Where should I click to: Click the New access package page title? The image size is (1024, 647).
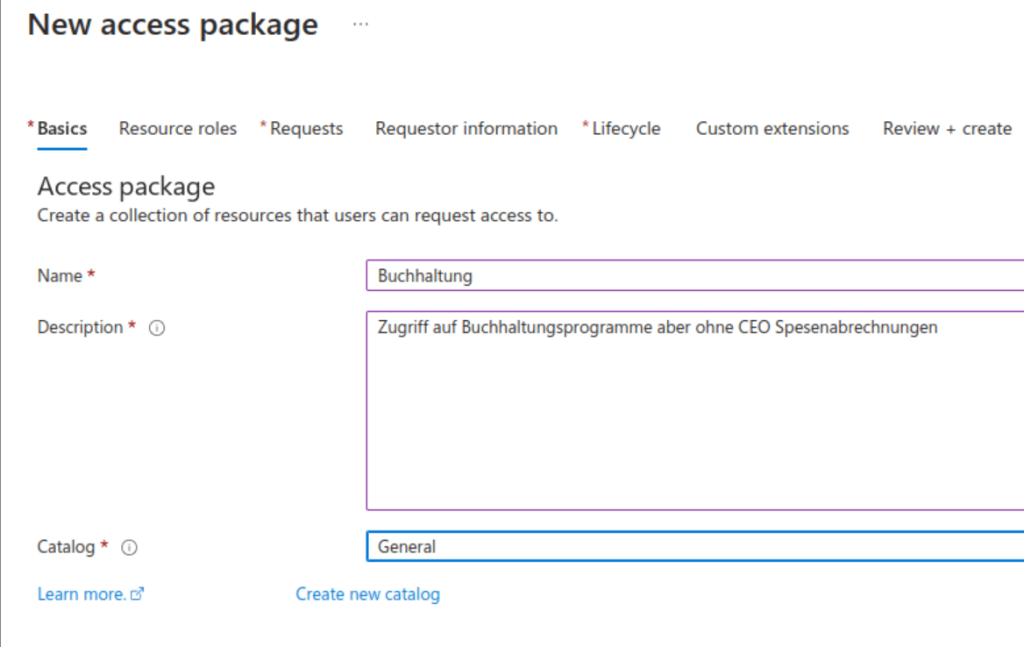pos(173,25)
